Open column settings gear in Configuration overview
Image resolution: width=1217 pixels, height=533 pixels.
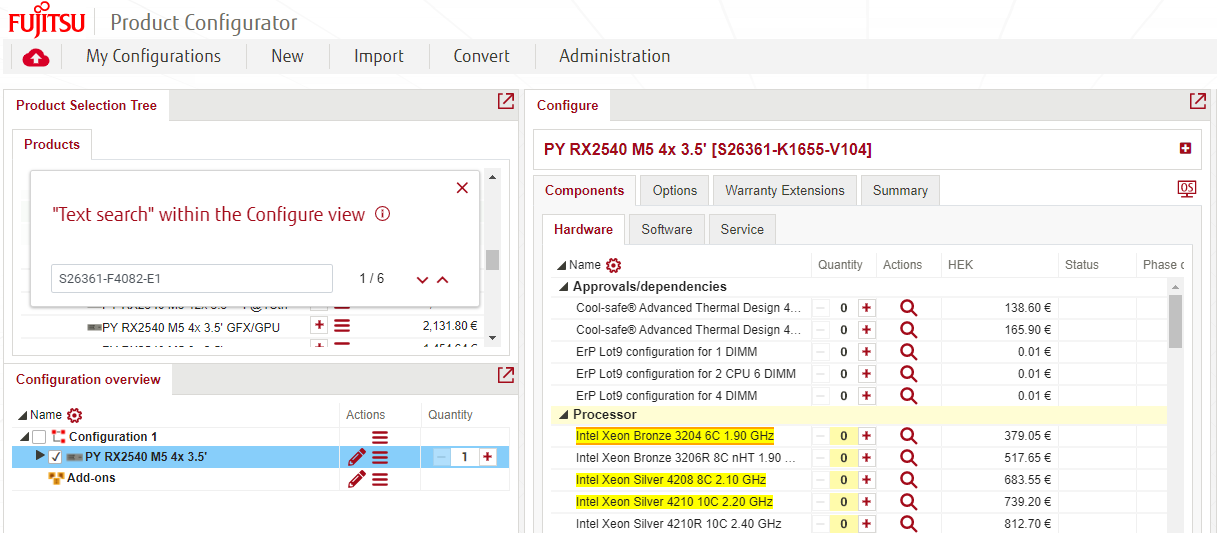[x=74, y=415]
